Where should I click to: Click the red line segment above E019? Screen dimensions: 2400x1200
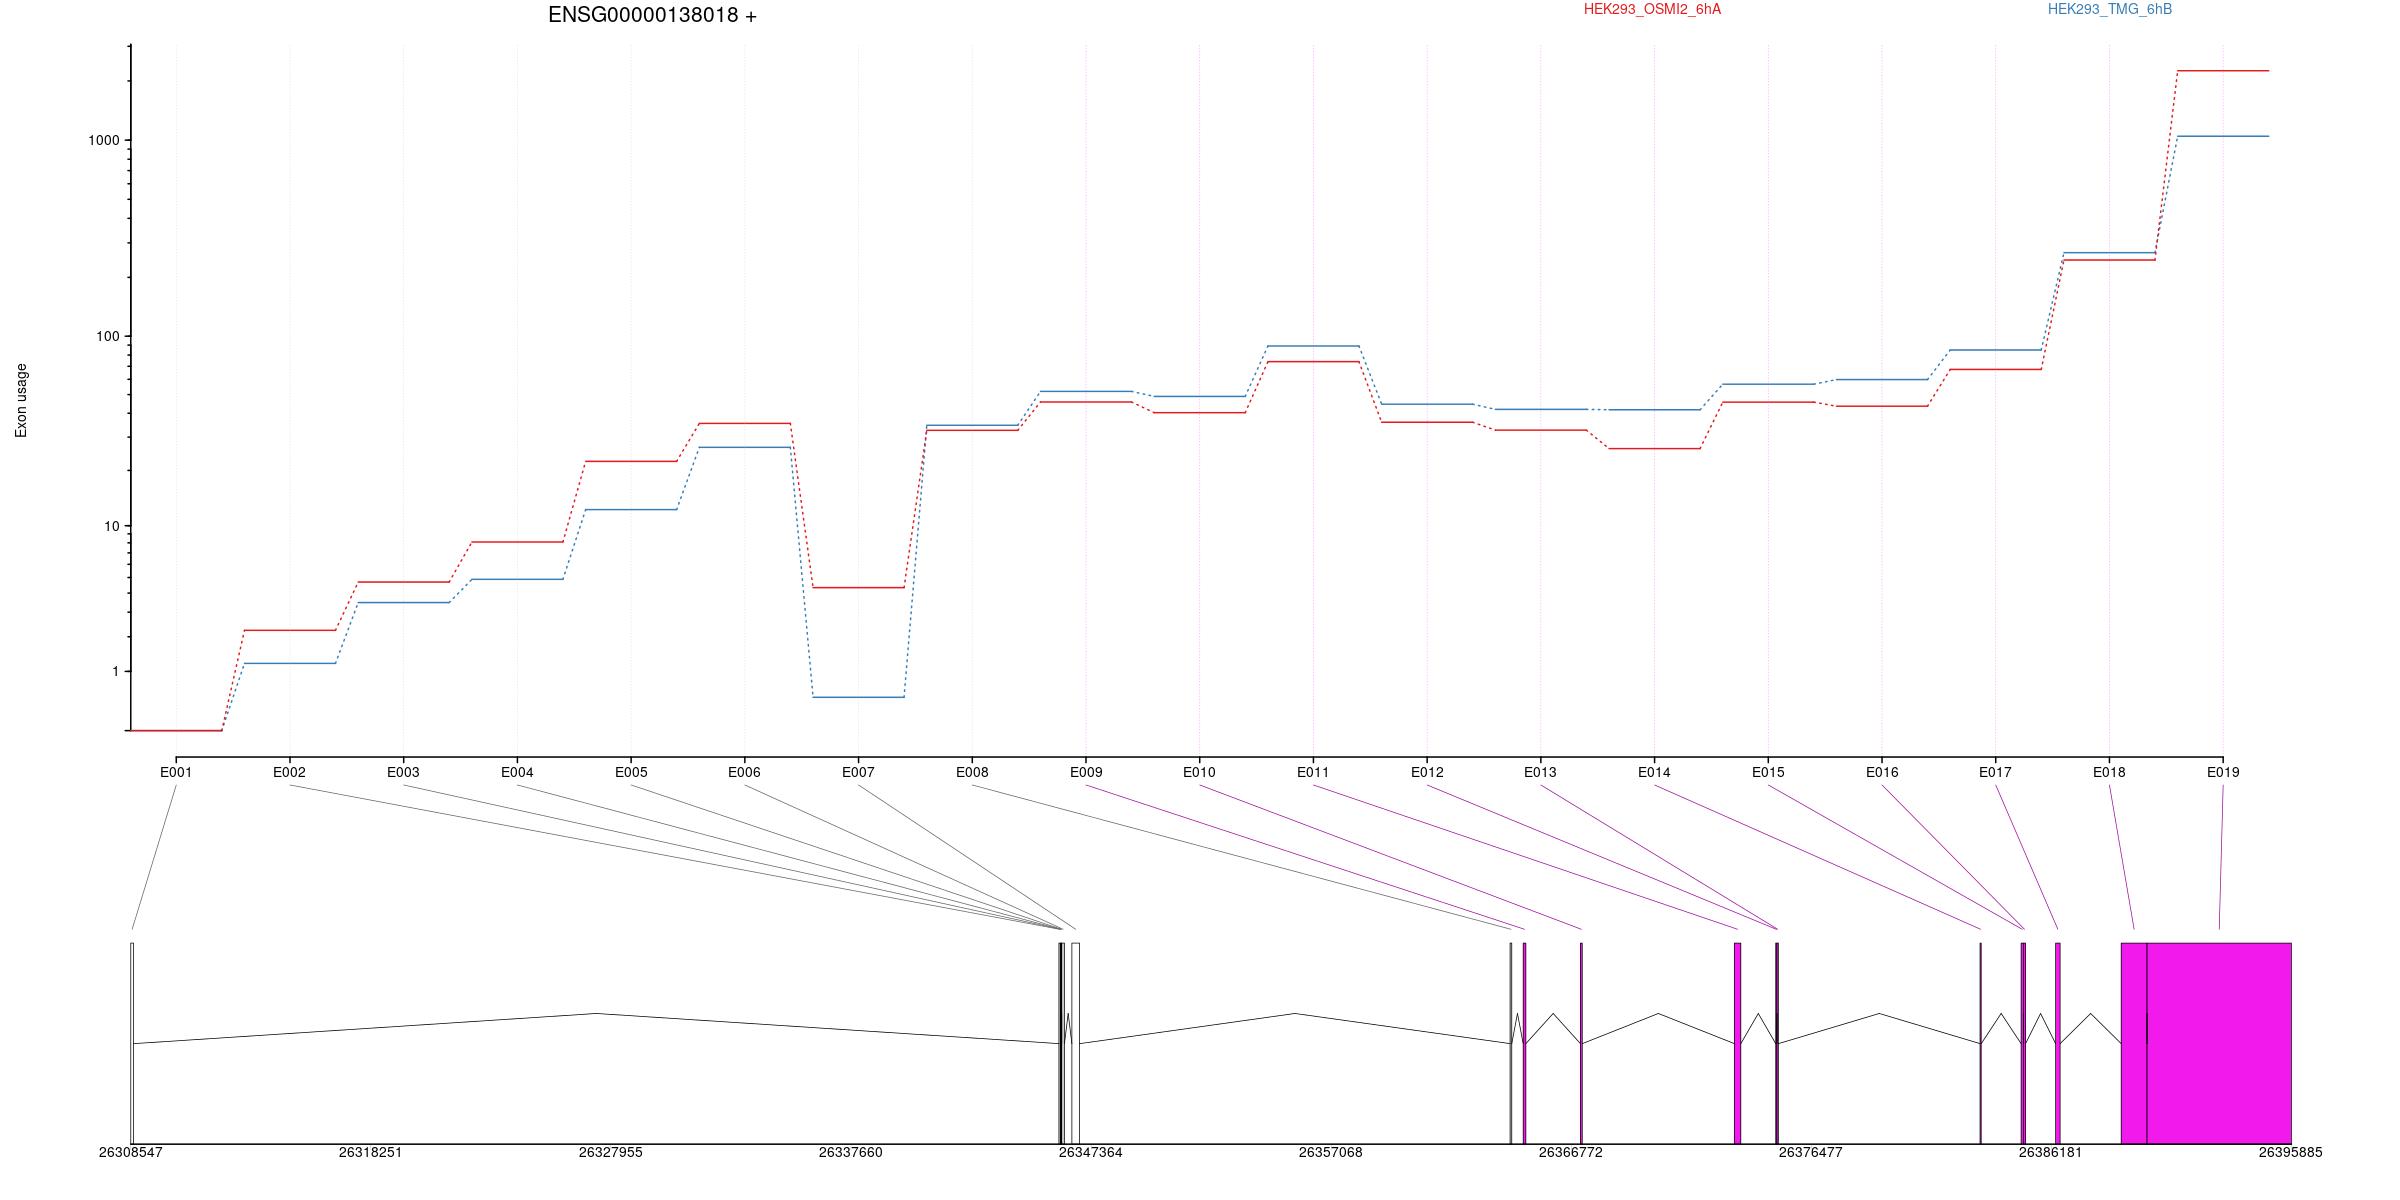pos(2223,71)
